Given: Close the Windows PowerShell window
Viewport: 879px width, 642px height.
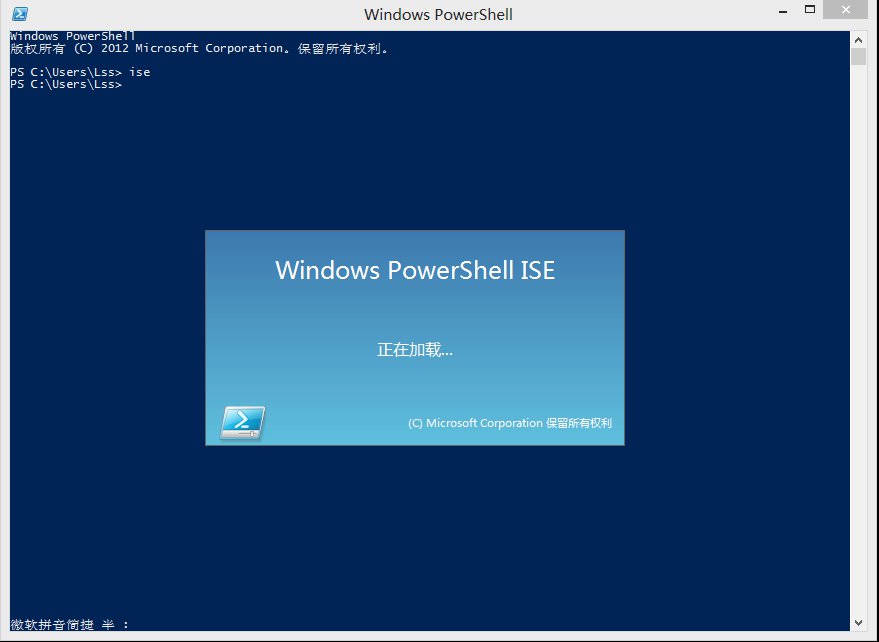Looking at the screenshot, I should (845, 10).
